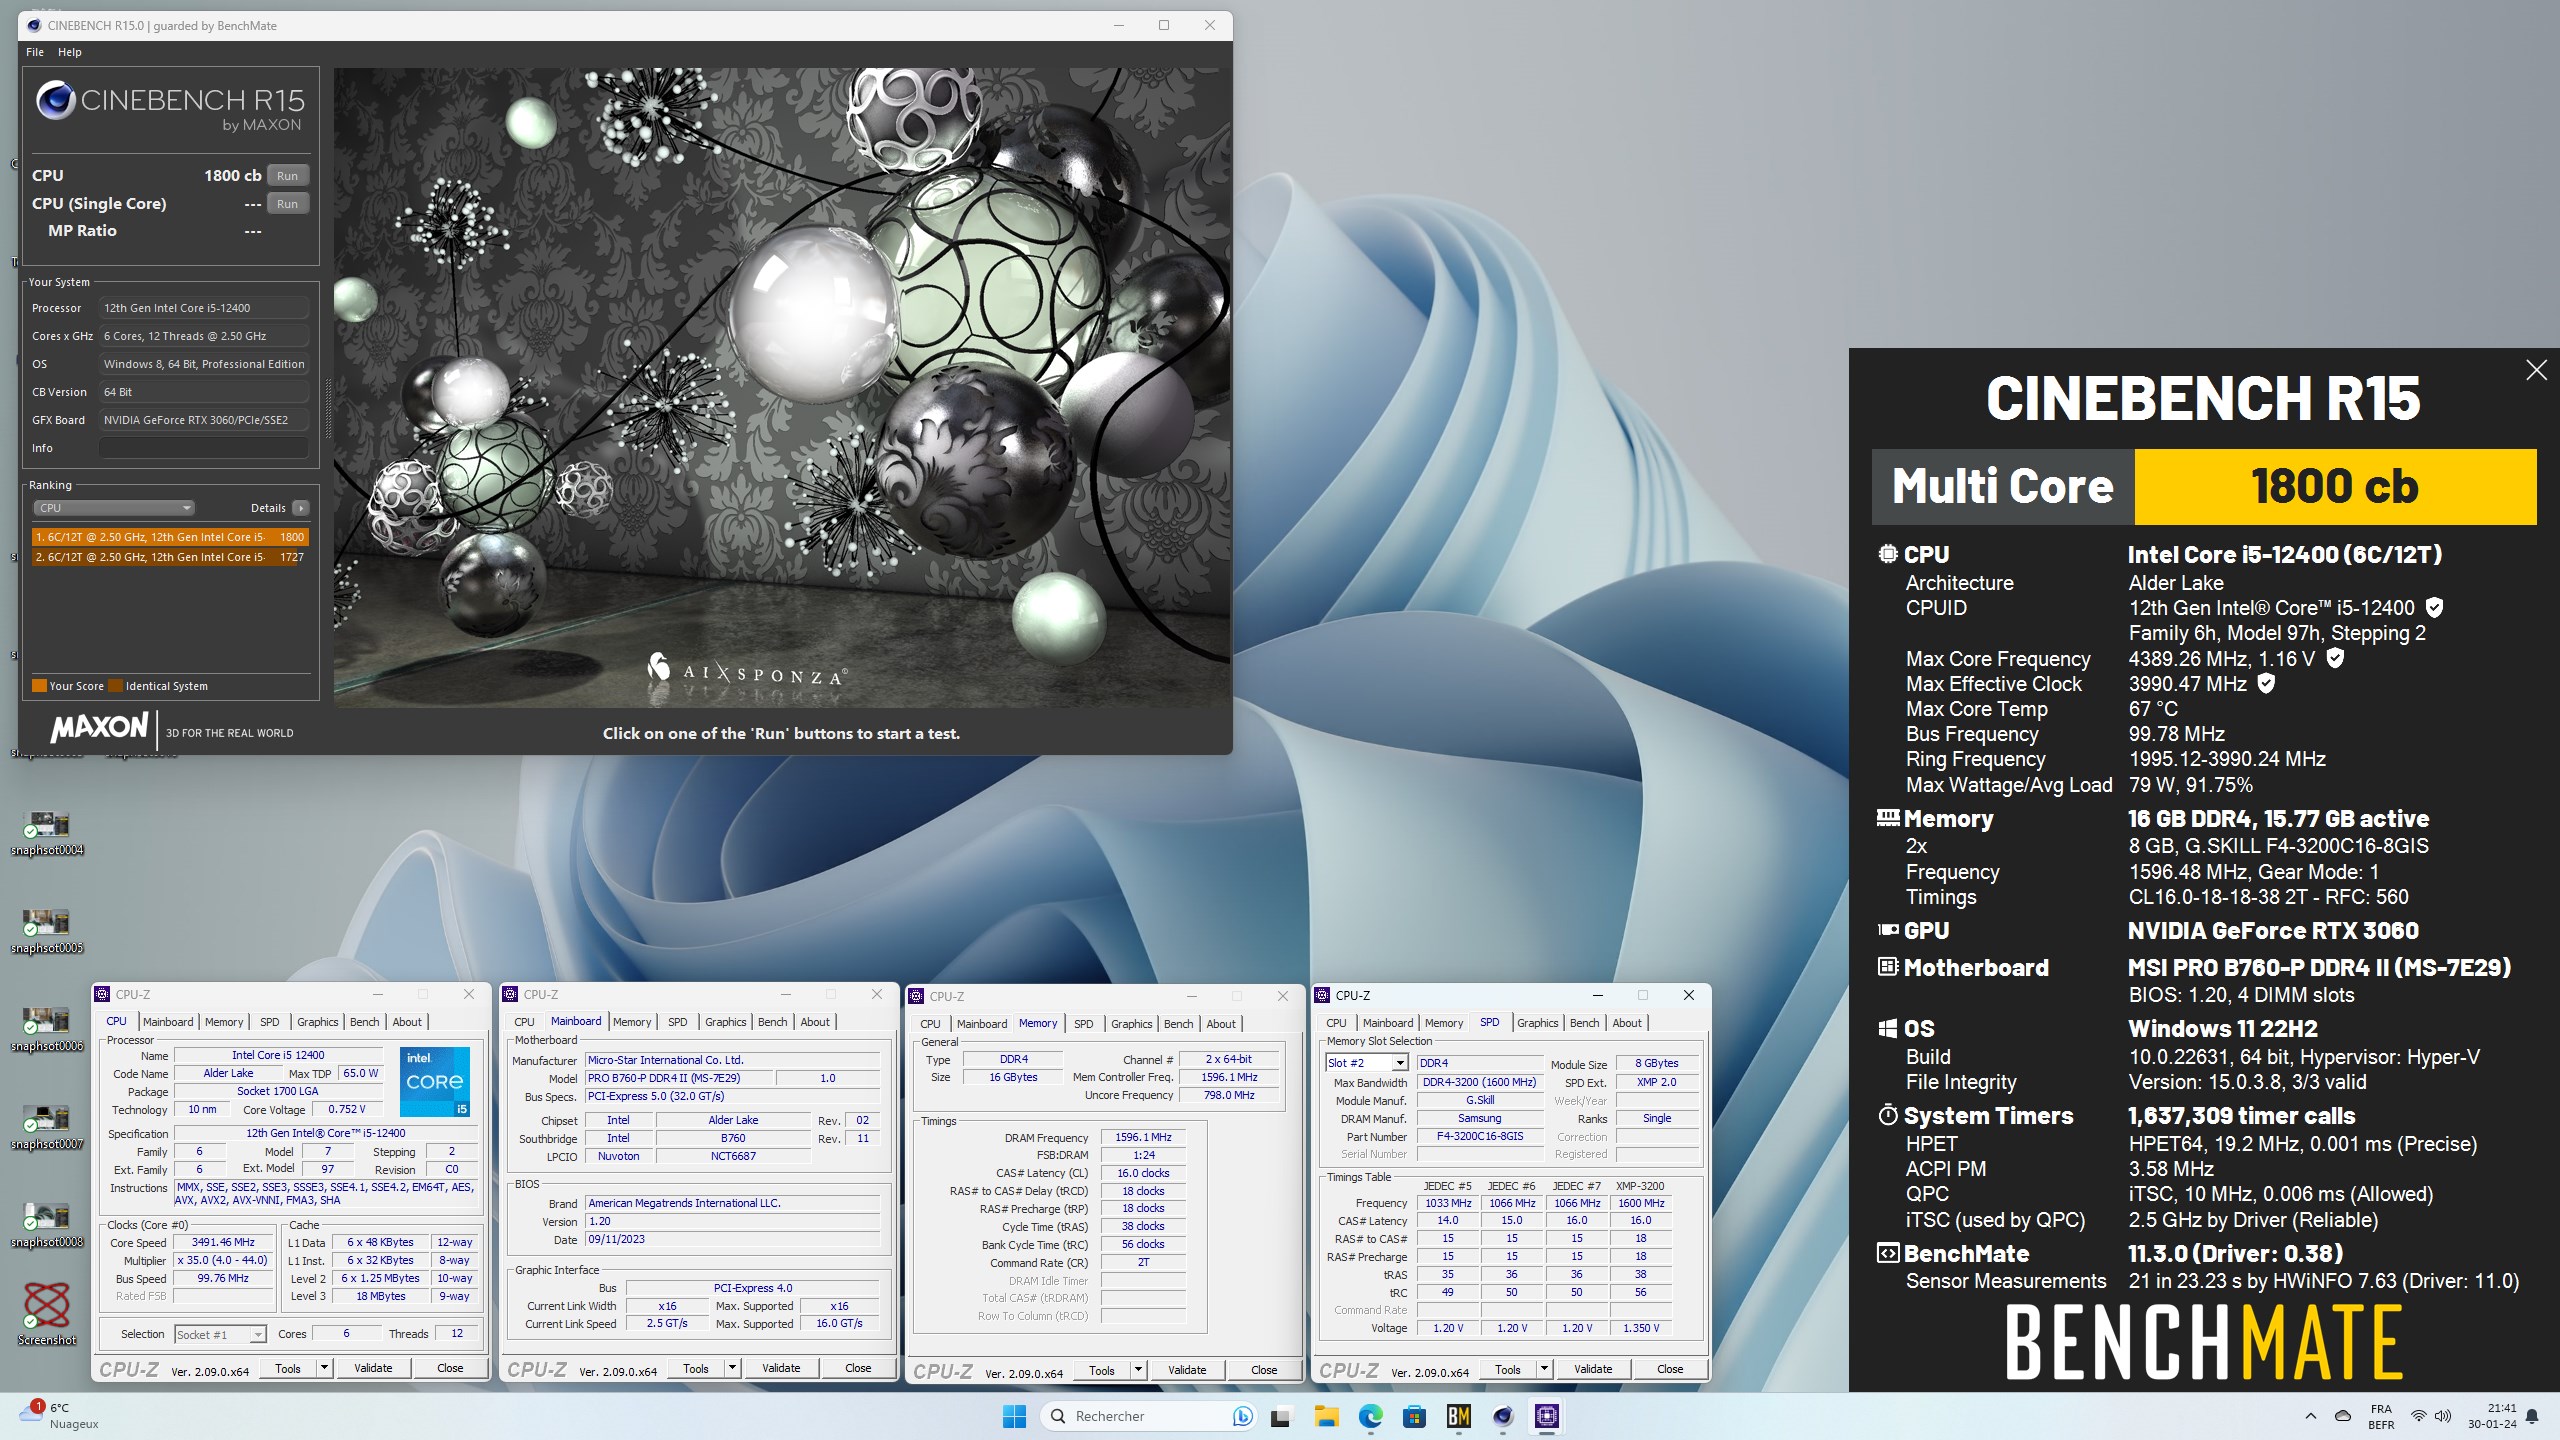Open ranking Details arrow button

[301, 508]
